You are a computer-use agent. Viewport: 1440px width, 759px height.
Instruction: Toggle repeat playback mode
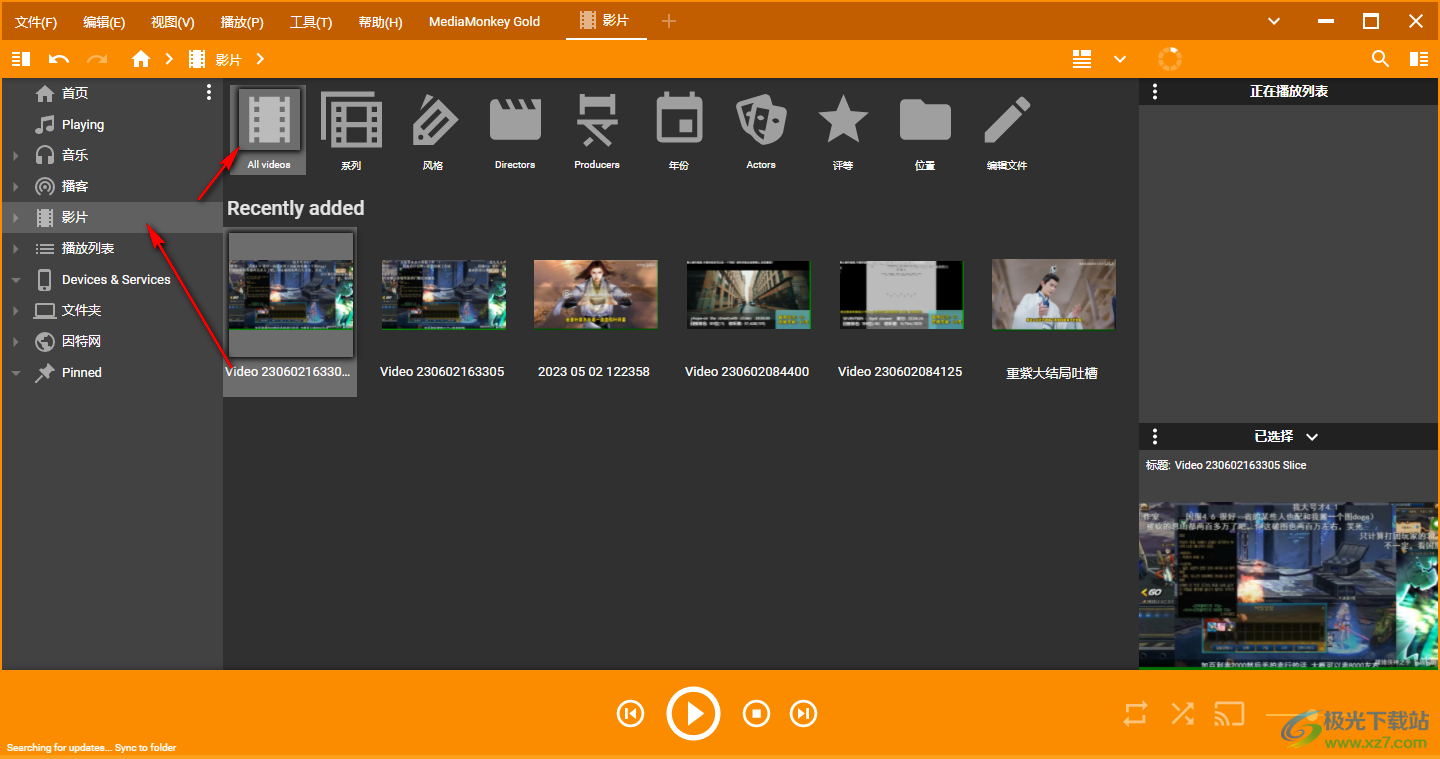pos(1136,714)
